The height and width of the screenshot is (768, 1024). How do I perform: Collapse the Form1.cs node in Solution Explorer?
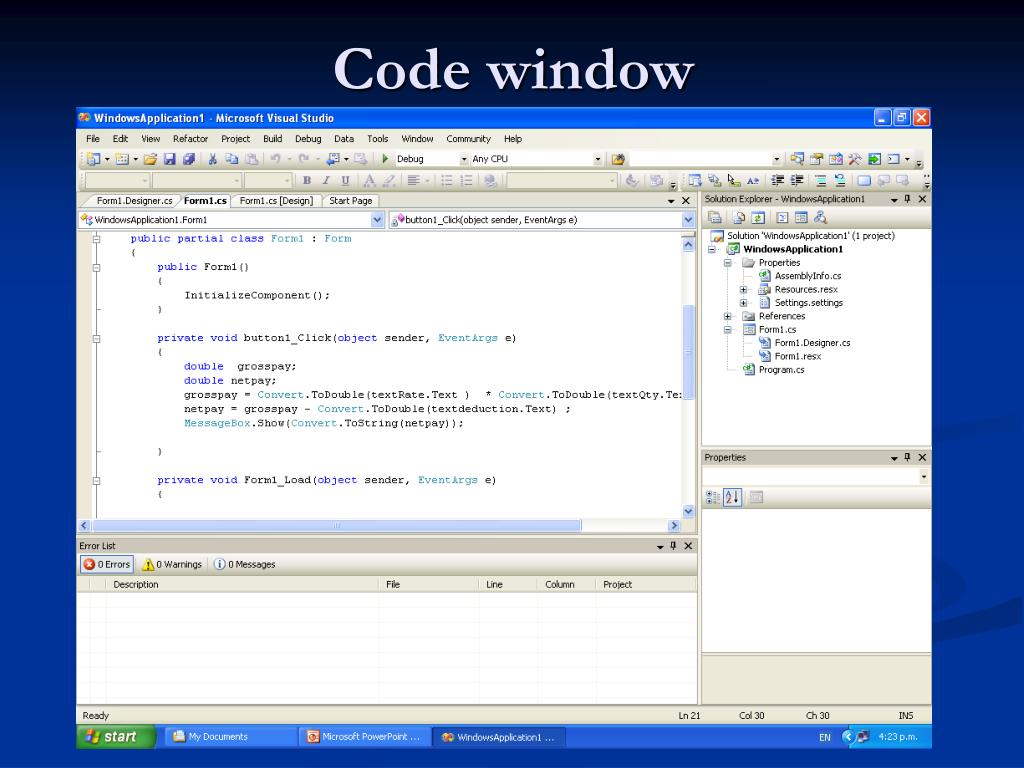728,330
